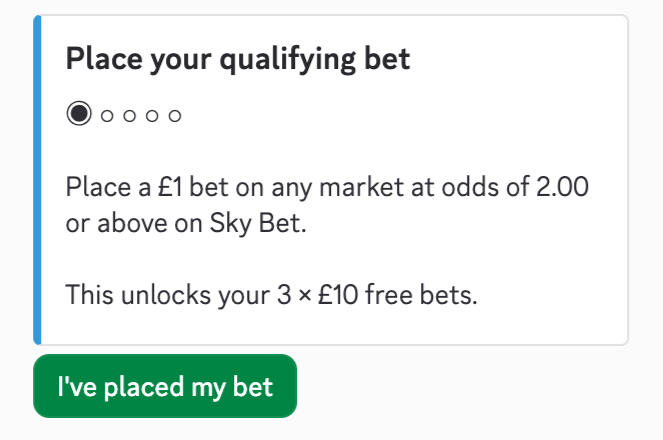Screen dimensions: 663x440
Task: Select the third step indicator dot
Action: 130,115
